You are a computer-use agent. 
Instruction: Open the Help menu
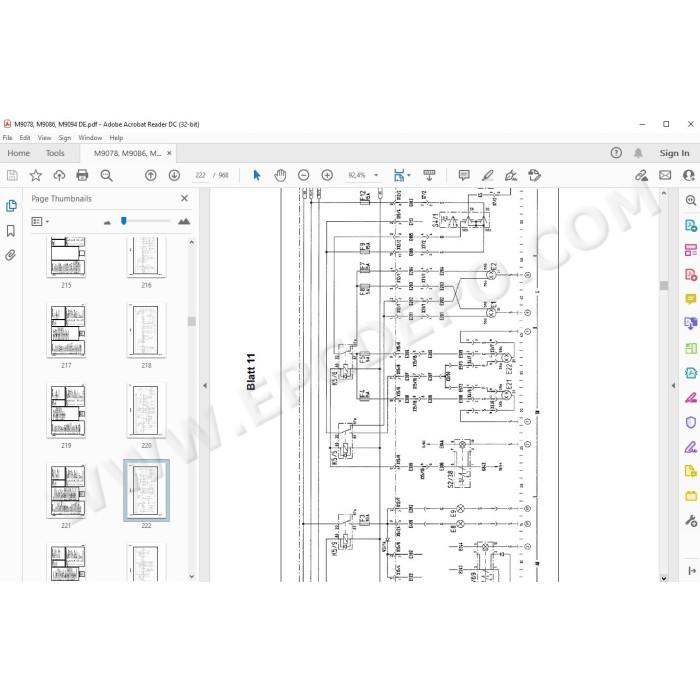click(x=116, y=138)
